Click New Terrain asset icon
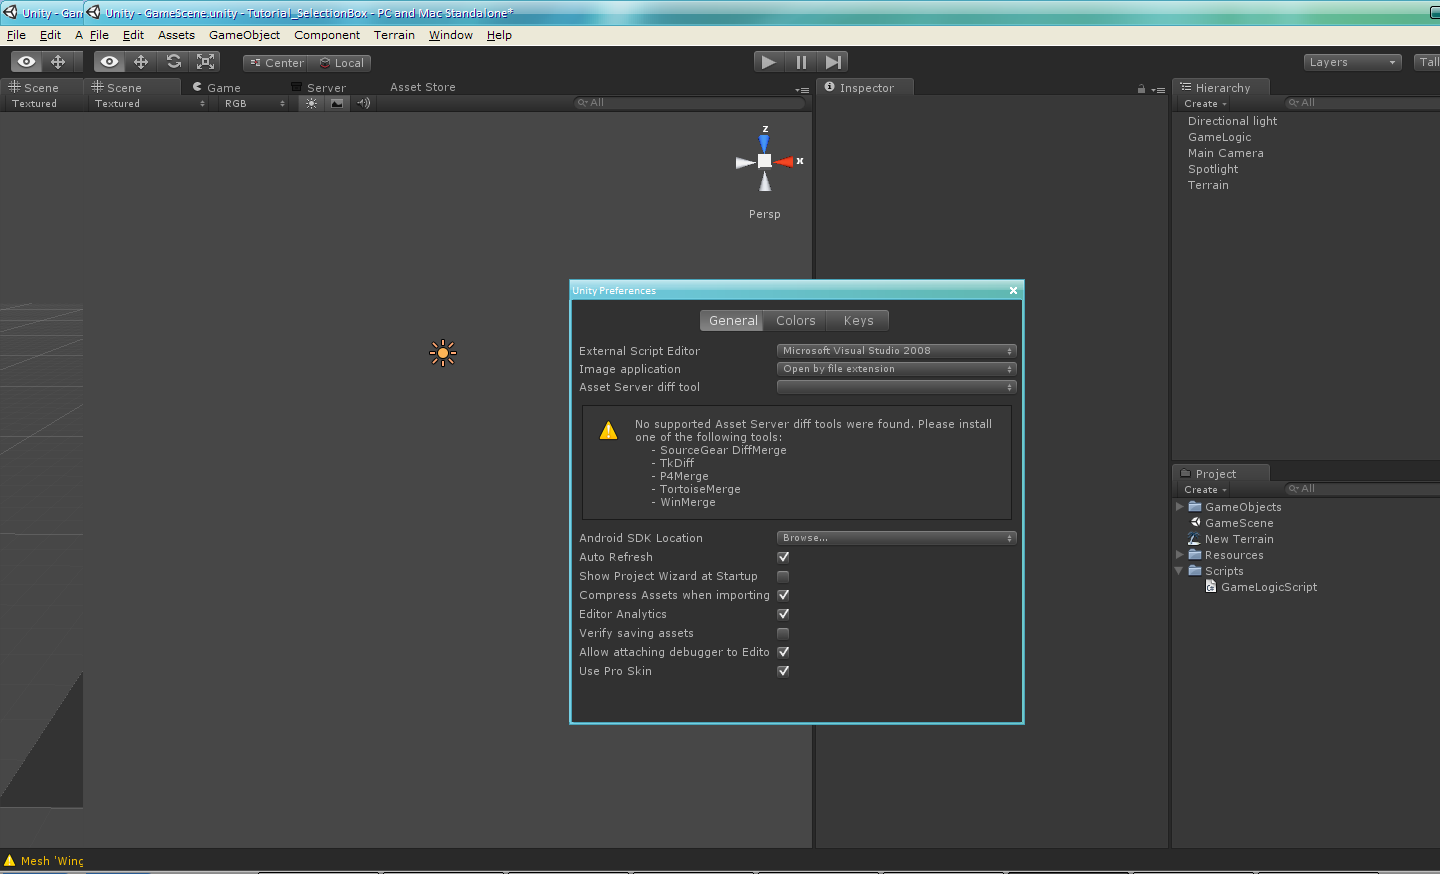Screen dimensions: 1440x874 pos(1194,539)
